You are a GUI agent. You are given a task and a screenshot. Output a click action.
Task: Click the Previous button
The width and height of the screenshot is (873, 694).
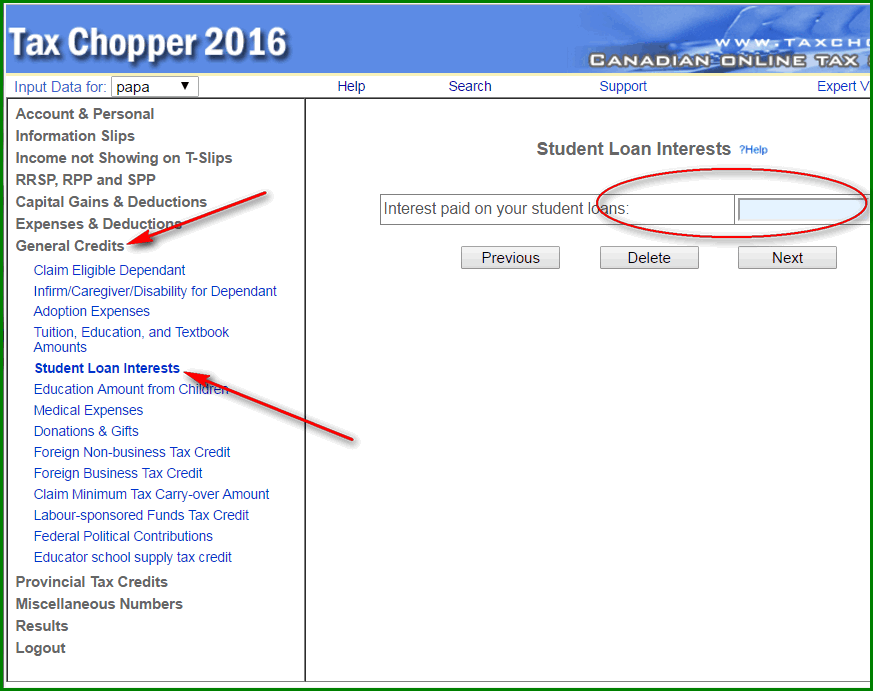pos(510,258)
